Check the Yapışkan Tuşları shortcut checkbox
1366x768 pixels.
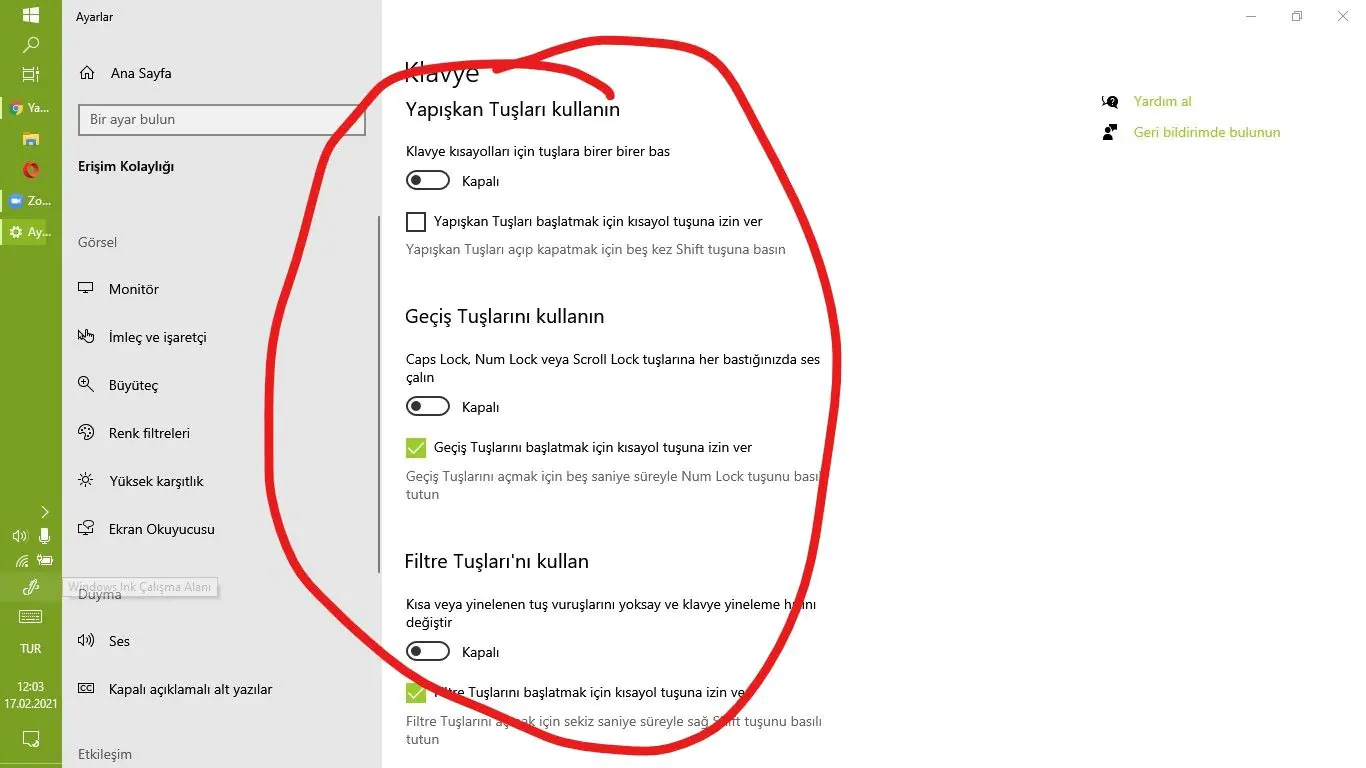[416, 222]
